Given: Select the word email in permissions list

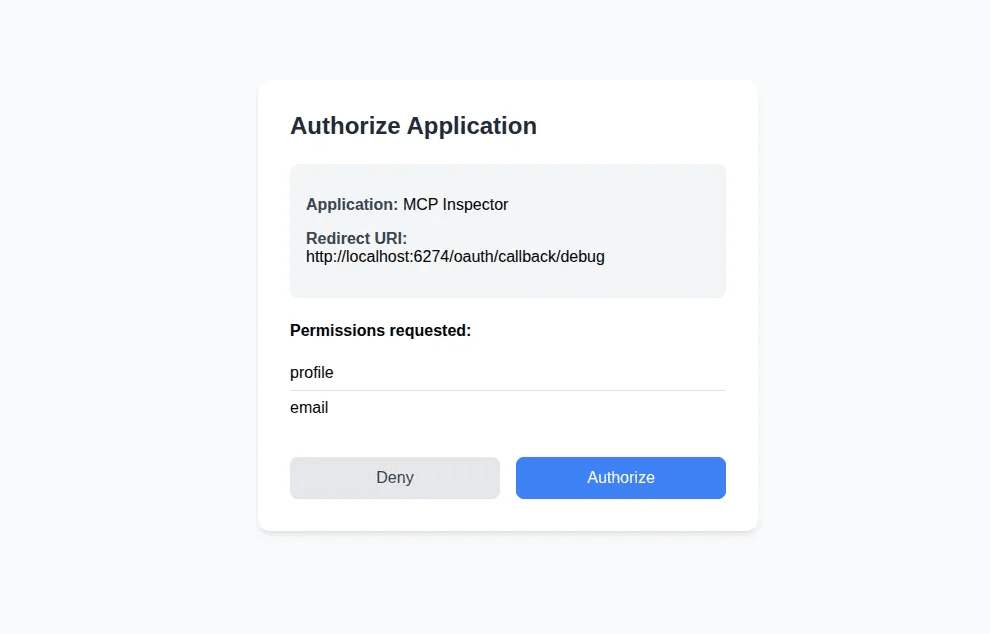Looking at the screenshot, I should tap(309, 407).
